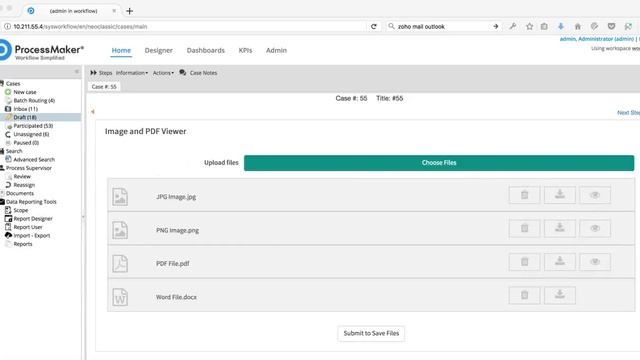Go to the Next Step link
Image resolution: width=640 pixels, height=360 pixels.
629,113
